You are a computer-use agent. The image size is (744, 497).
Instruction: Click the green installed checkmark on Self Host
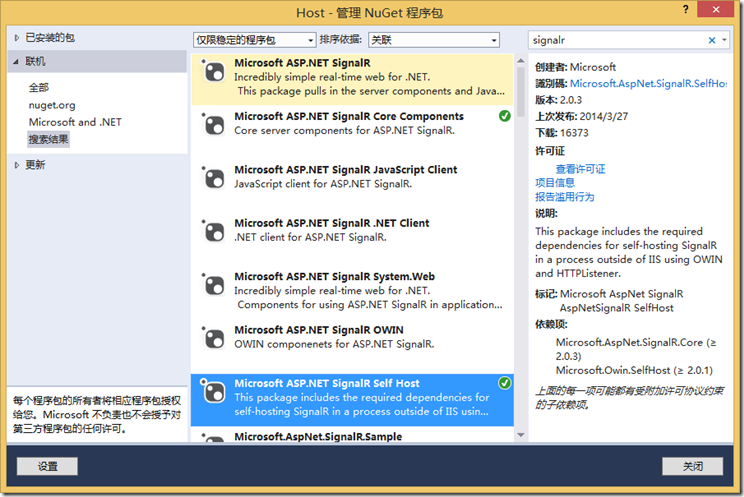(x=504, y=383)
